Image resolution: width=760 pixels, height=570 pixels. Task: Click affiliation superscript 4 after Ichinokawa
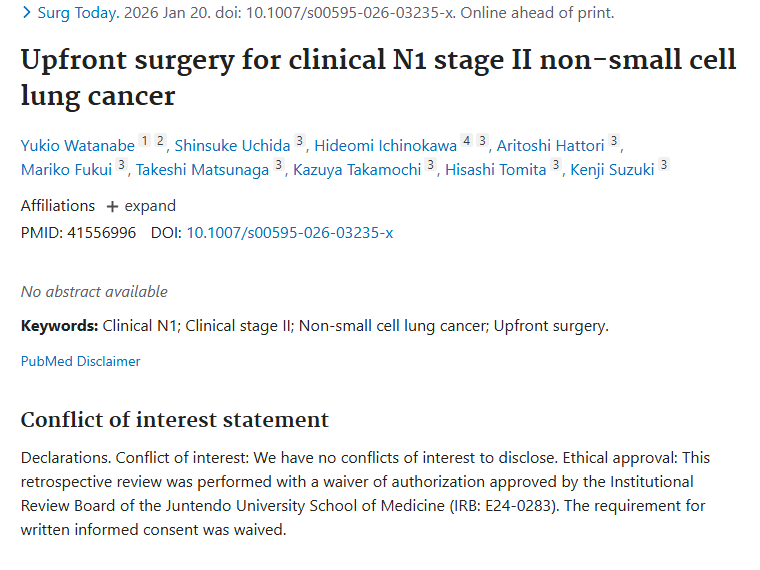467,141
